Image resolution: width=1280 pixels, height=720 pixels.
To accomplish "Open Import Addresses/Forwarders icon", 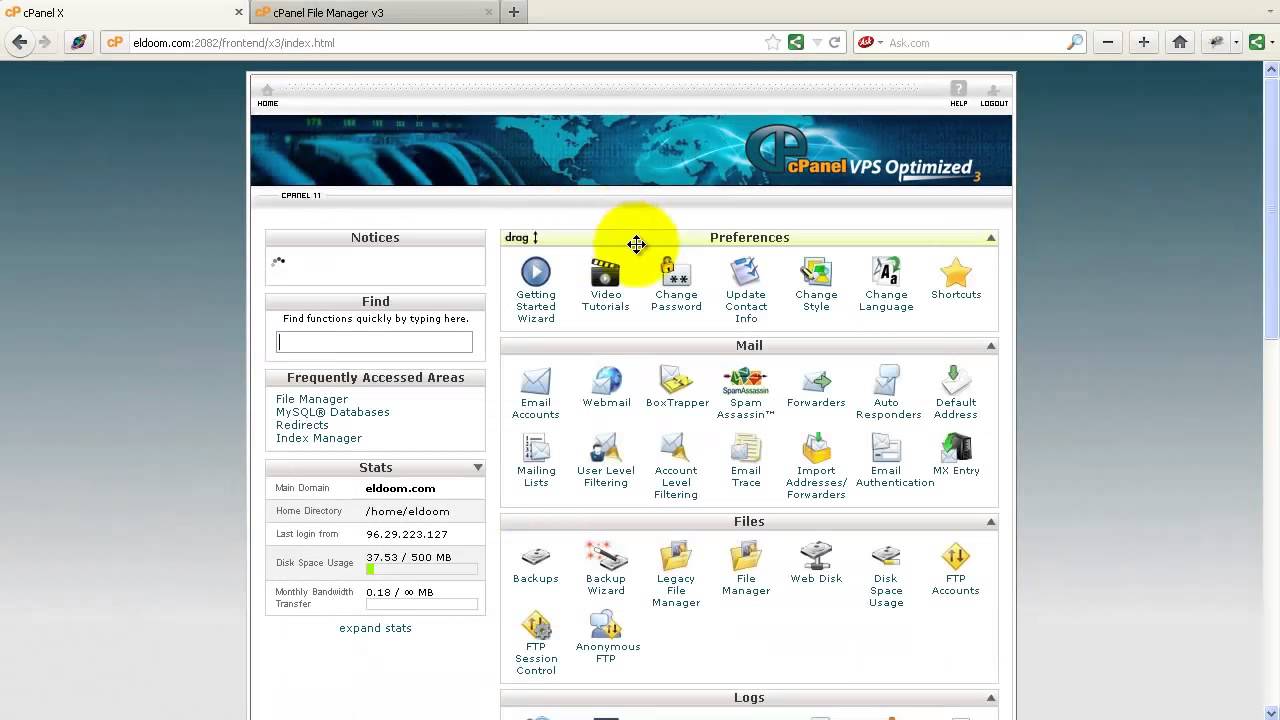I will point(816,448).
